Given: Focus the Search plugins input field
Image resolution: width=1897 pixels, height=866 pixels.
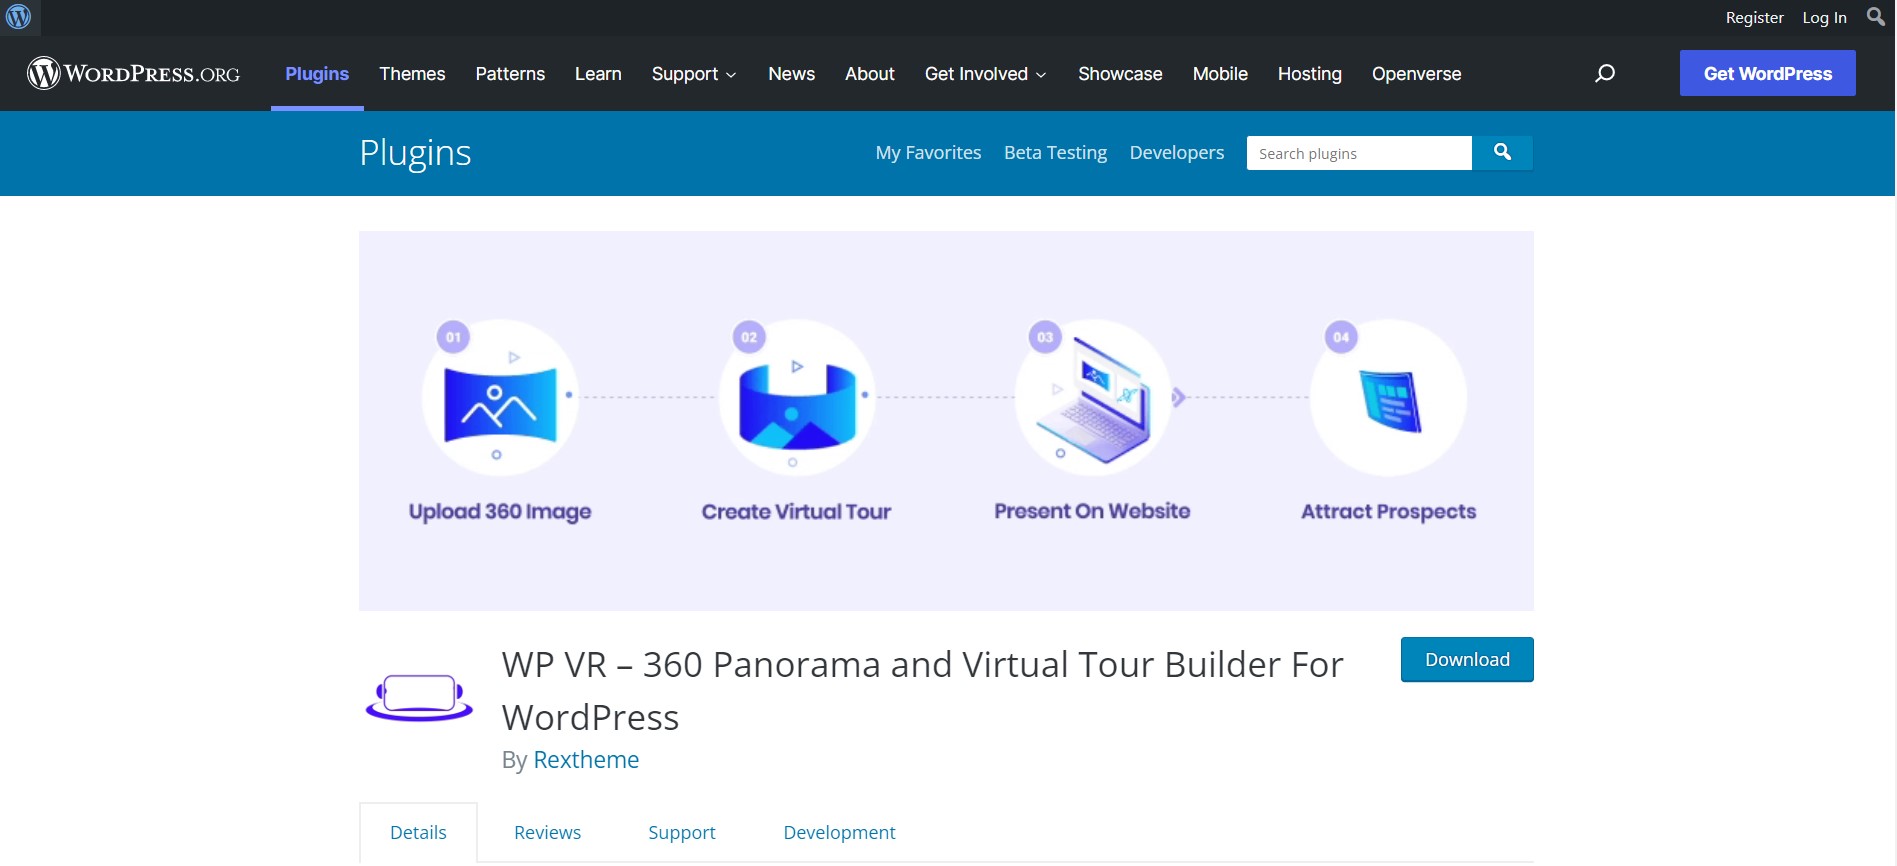Looking at the screenshot, I should coord(1358,154).
